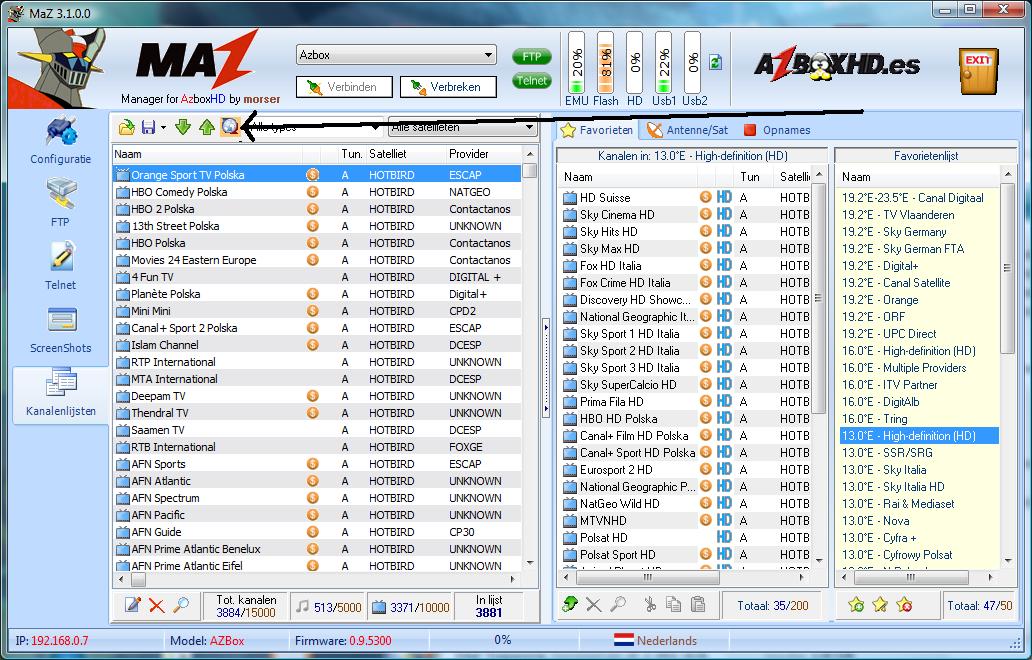This screenshot has width=1032, height=660.
Task: Select HBO Comedy Polska channel row
Action: [x=317, y=192]
